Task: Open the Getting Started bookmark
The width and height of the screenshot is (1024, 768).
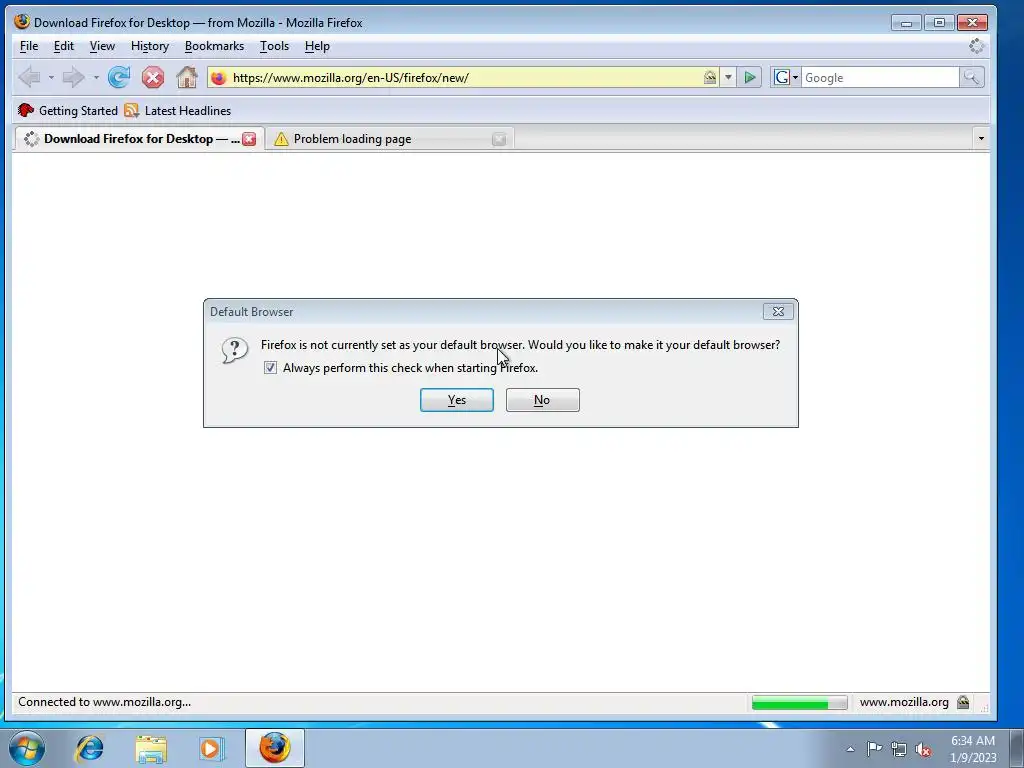Action: click(68, 110)
